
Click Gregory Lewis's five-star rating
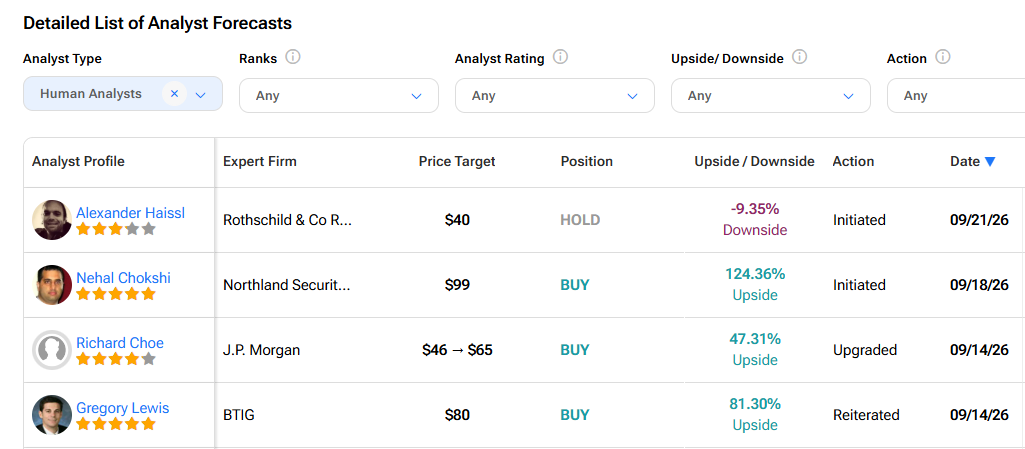(116, 424)
